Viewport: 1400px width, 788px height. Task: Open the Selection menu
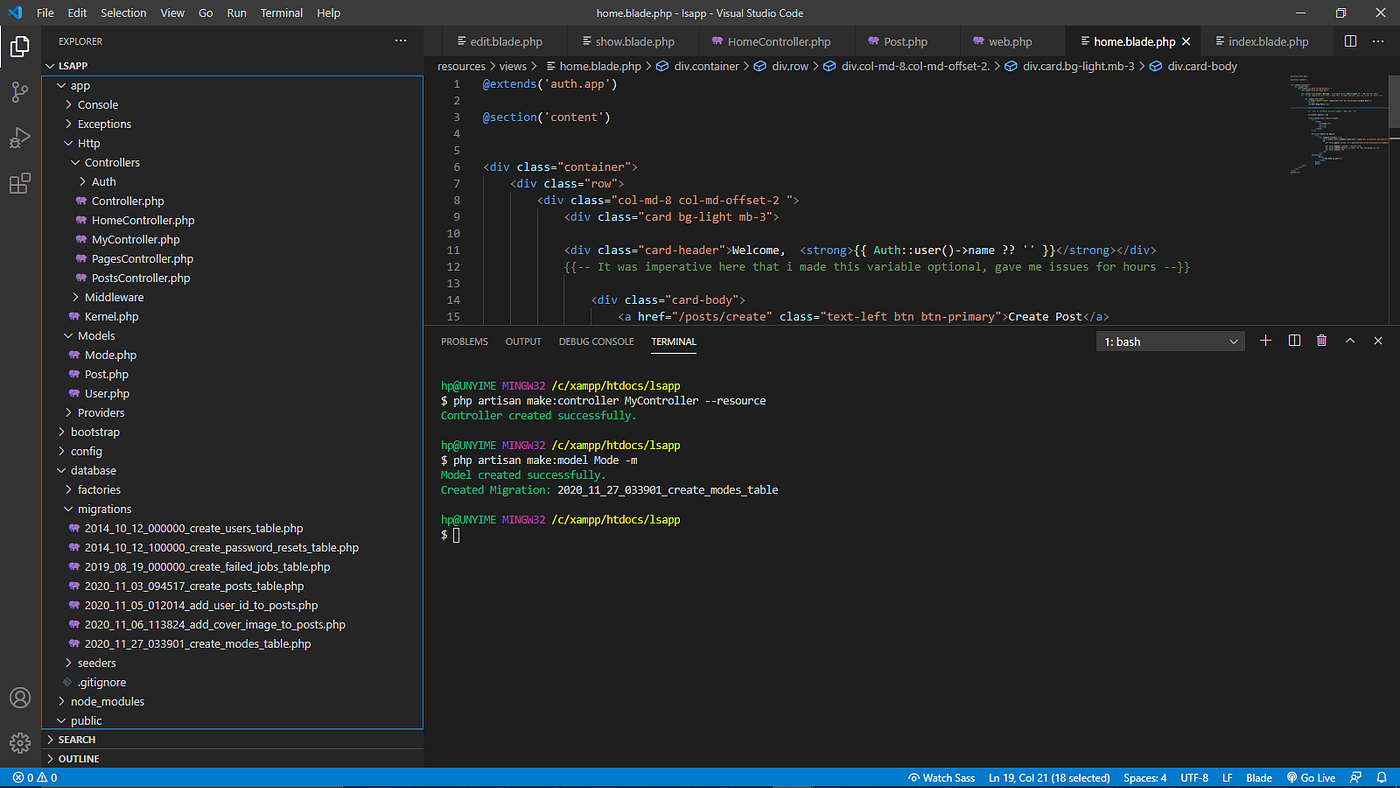(123, 13)
